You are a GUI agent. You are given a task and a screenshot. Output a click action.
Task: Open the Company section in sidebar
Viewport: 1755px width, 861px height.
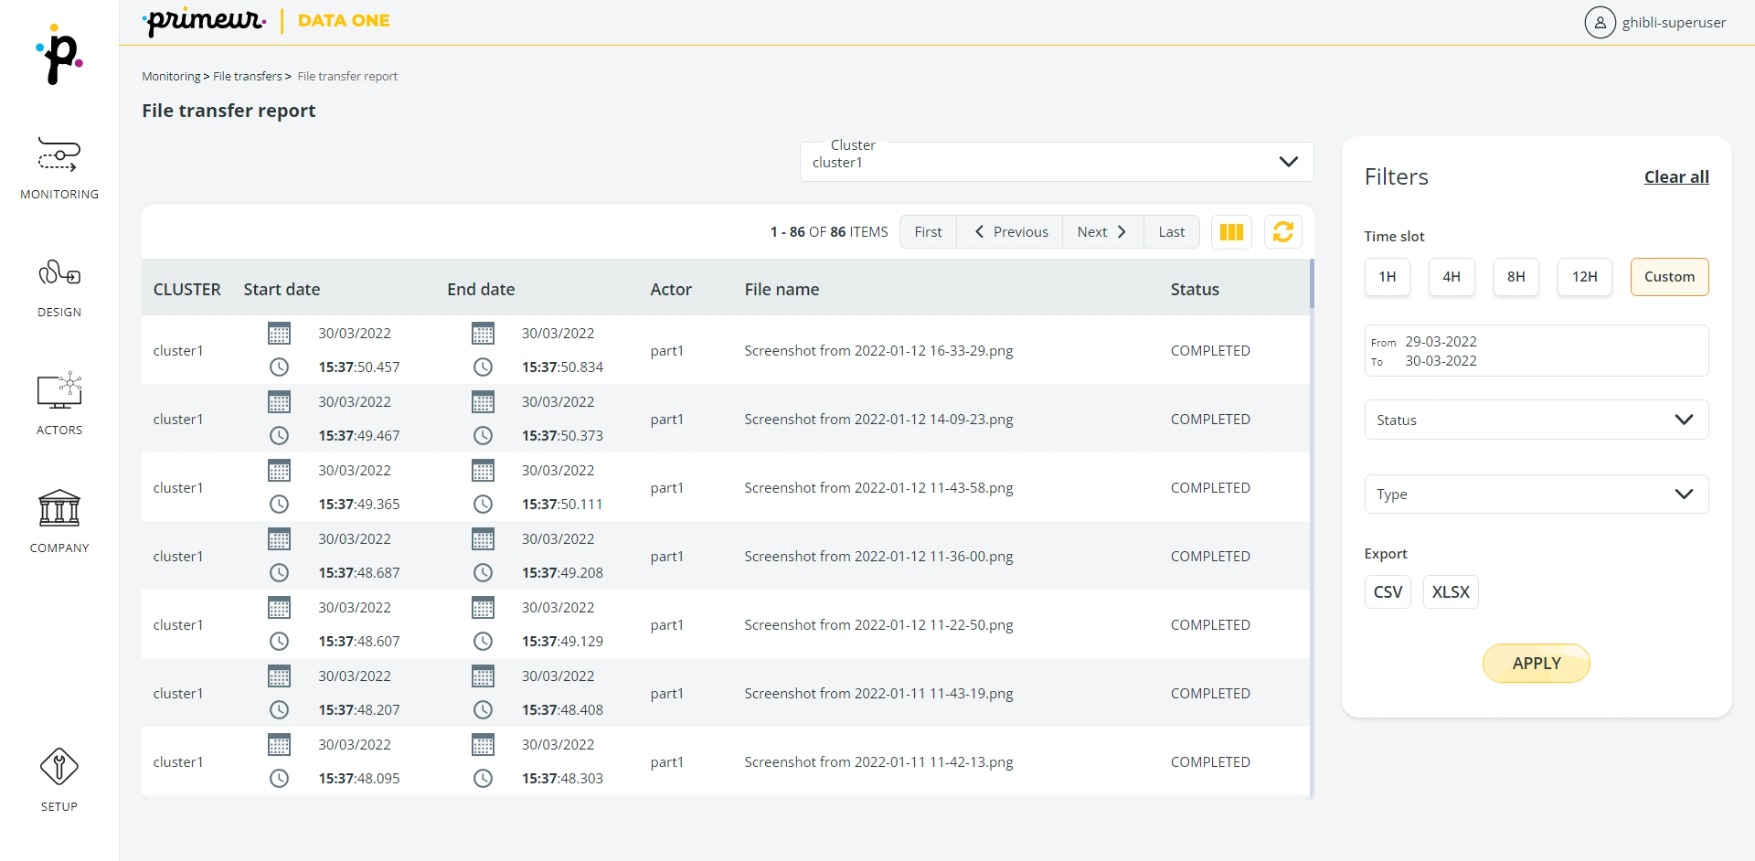click(x=59, y=521)
